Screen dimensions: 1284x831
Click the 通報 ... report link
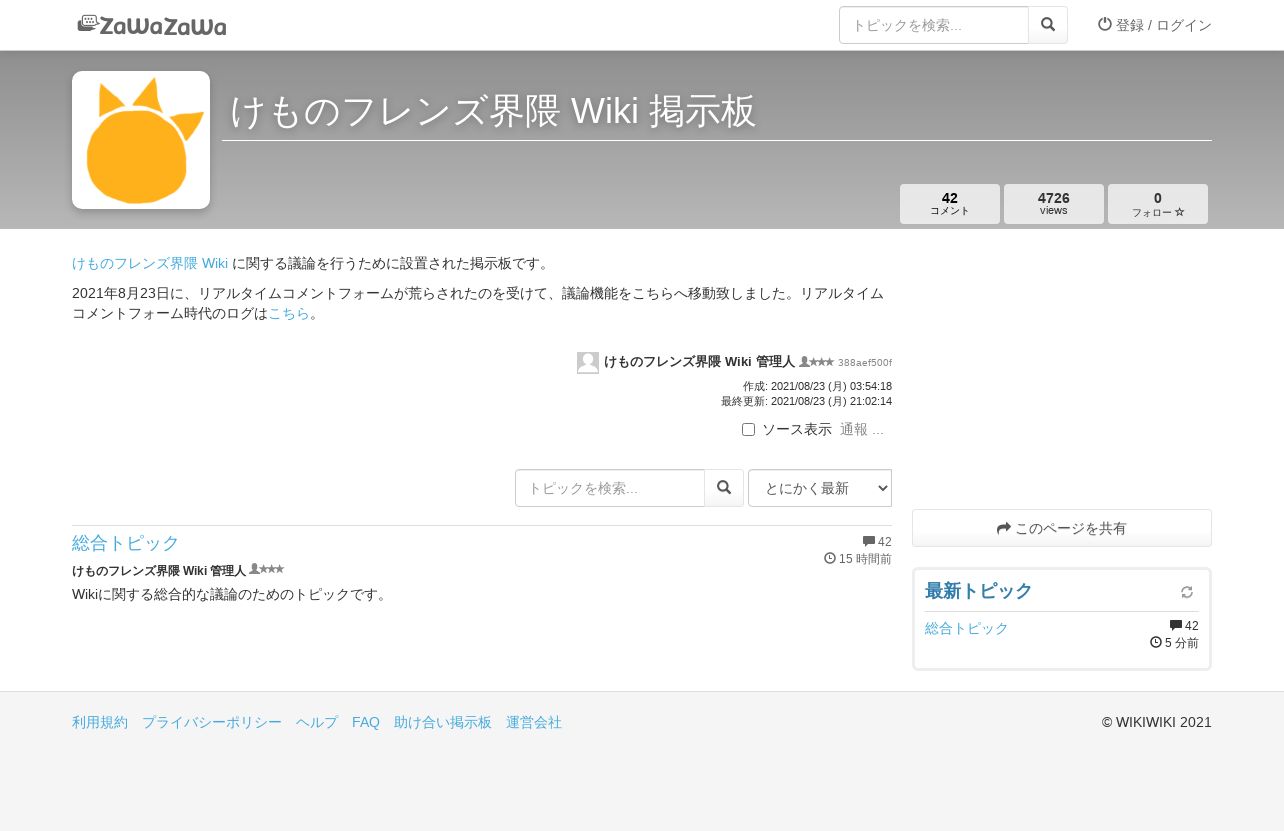[862, 430]
